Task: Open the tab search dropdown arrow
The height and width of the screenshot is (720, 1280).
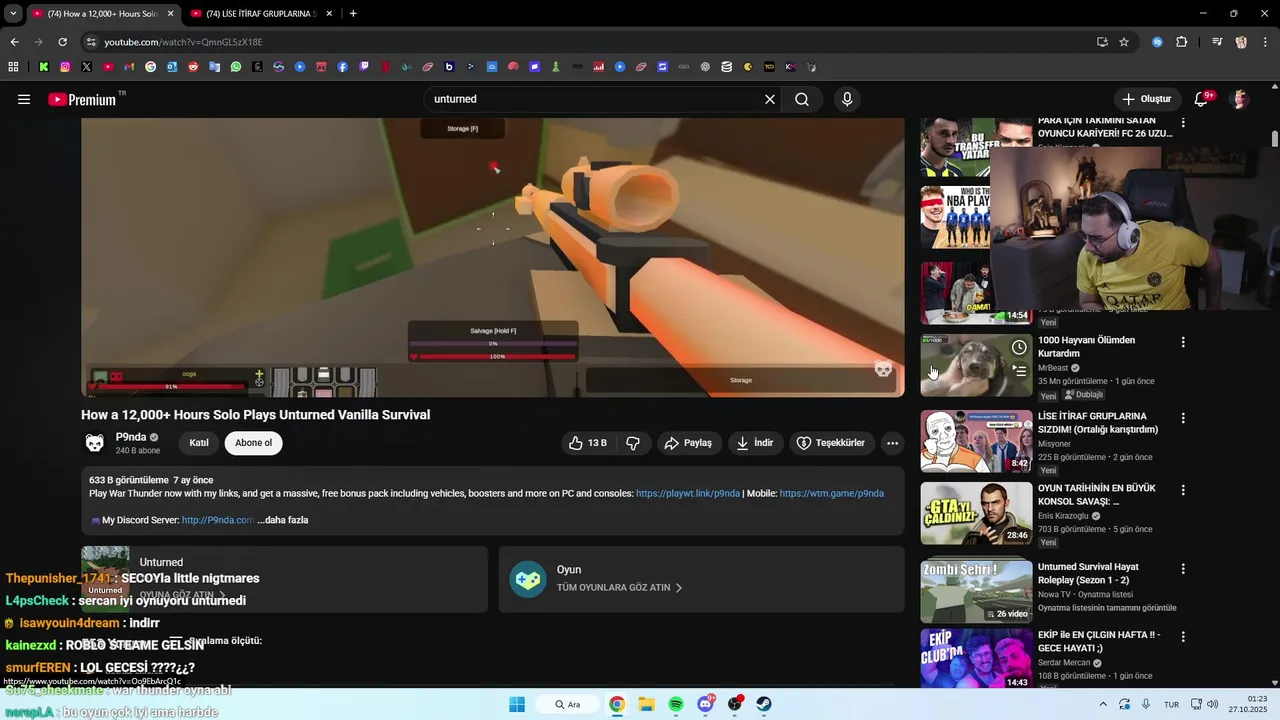Action: pos(13,14)
